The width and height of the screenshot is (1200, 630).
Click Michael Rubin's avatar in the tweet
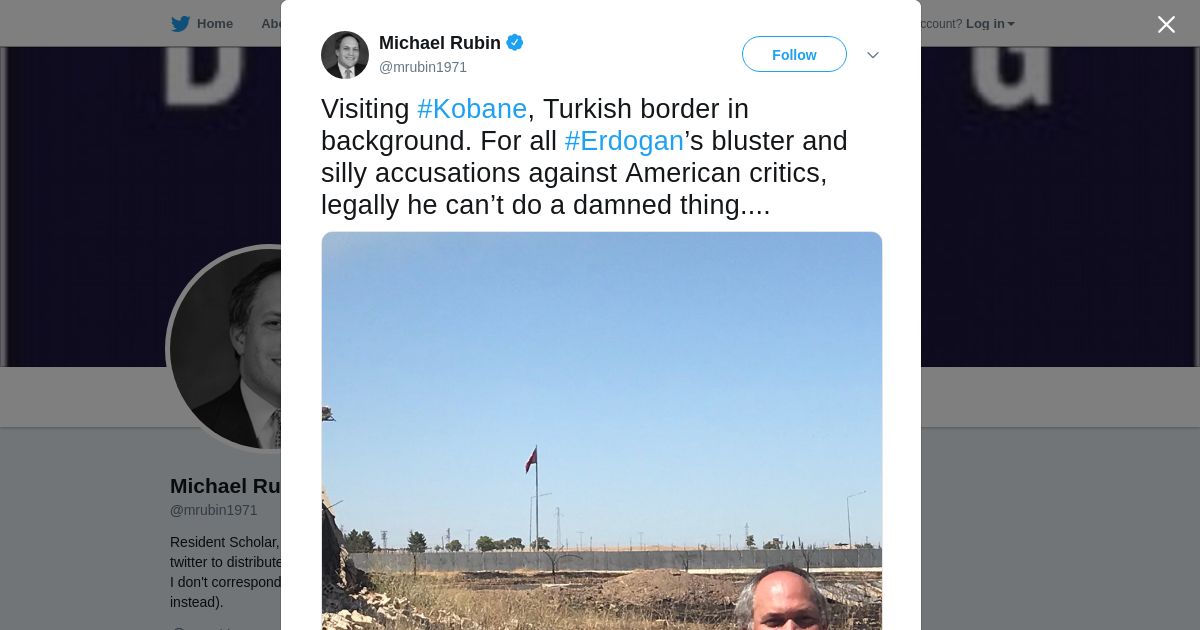pos(345,55)
